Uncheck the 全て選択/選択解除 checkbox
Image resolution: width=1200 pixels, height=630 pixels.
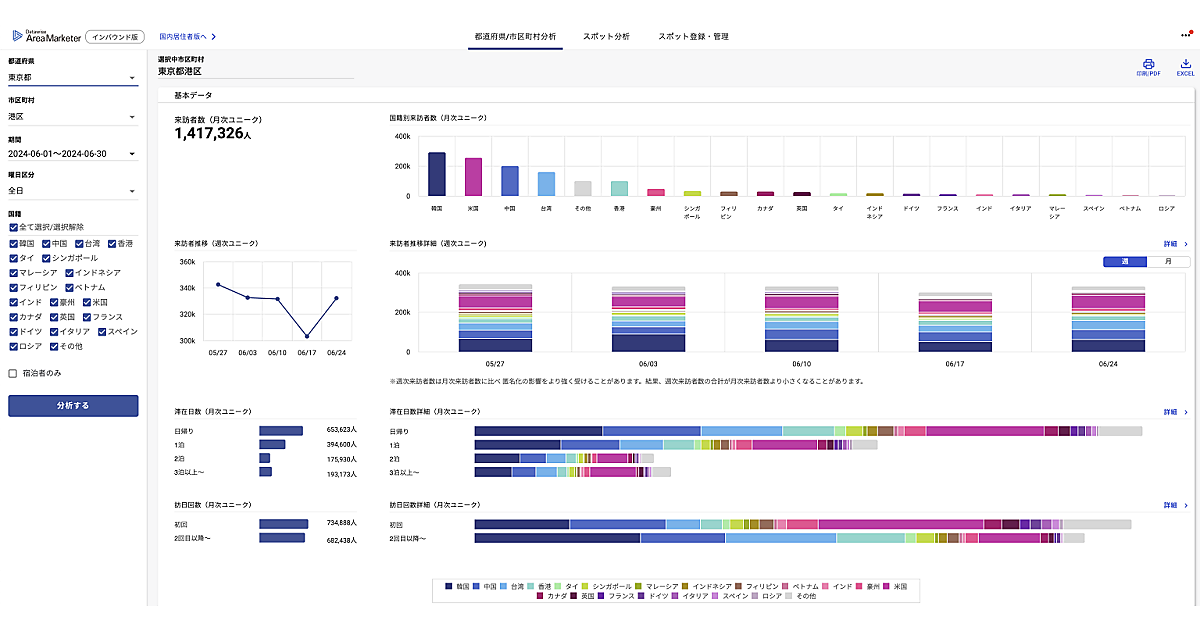(13, 227)
